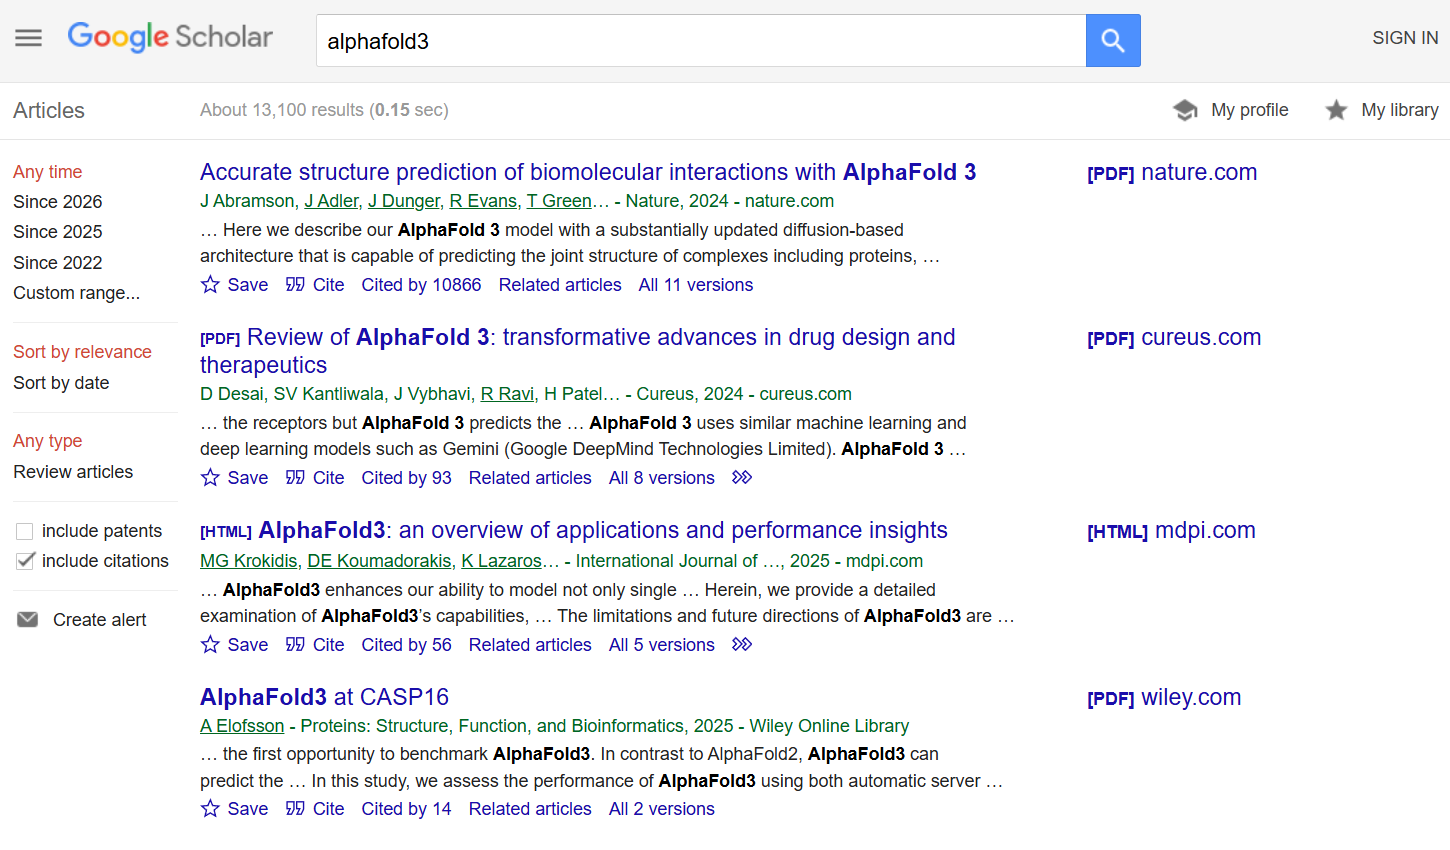Click the quote Cite icon for AlphaFold3 at CASP16
1450x850 pixels.
pyautogui.click(x=295, y=809)
